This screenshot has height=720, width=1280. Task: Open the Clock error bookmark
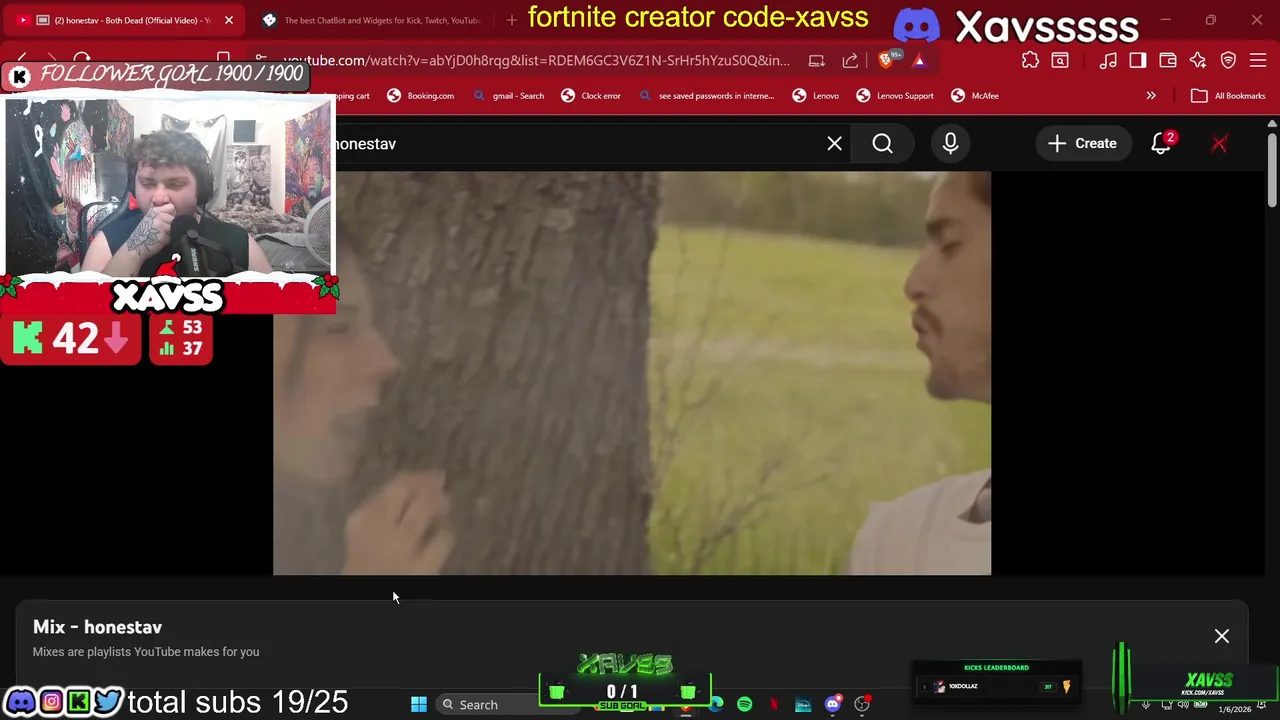pos(591,96)
